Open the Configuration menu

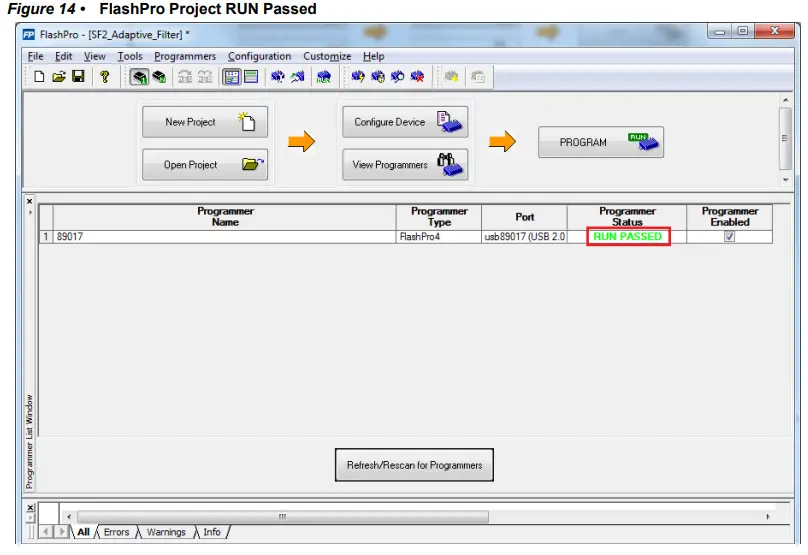tap(259, 56)
